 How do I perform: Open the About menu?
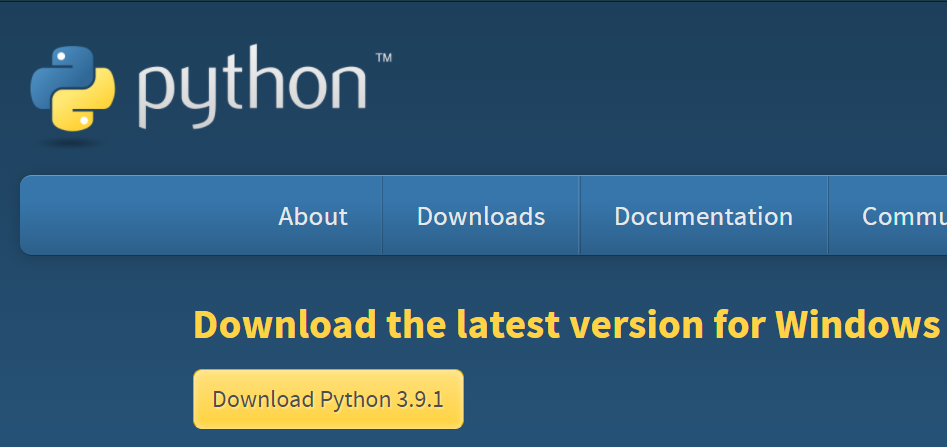tap(313, 216)
